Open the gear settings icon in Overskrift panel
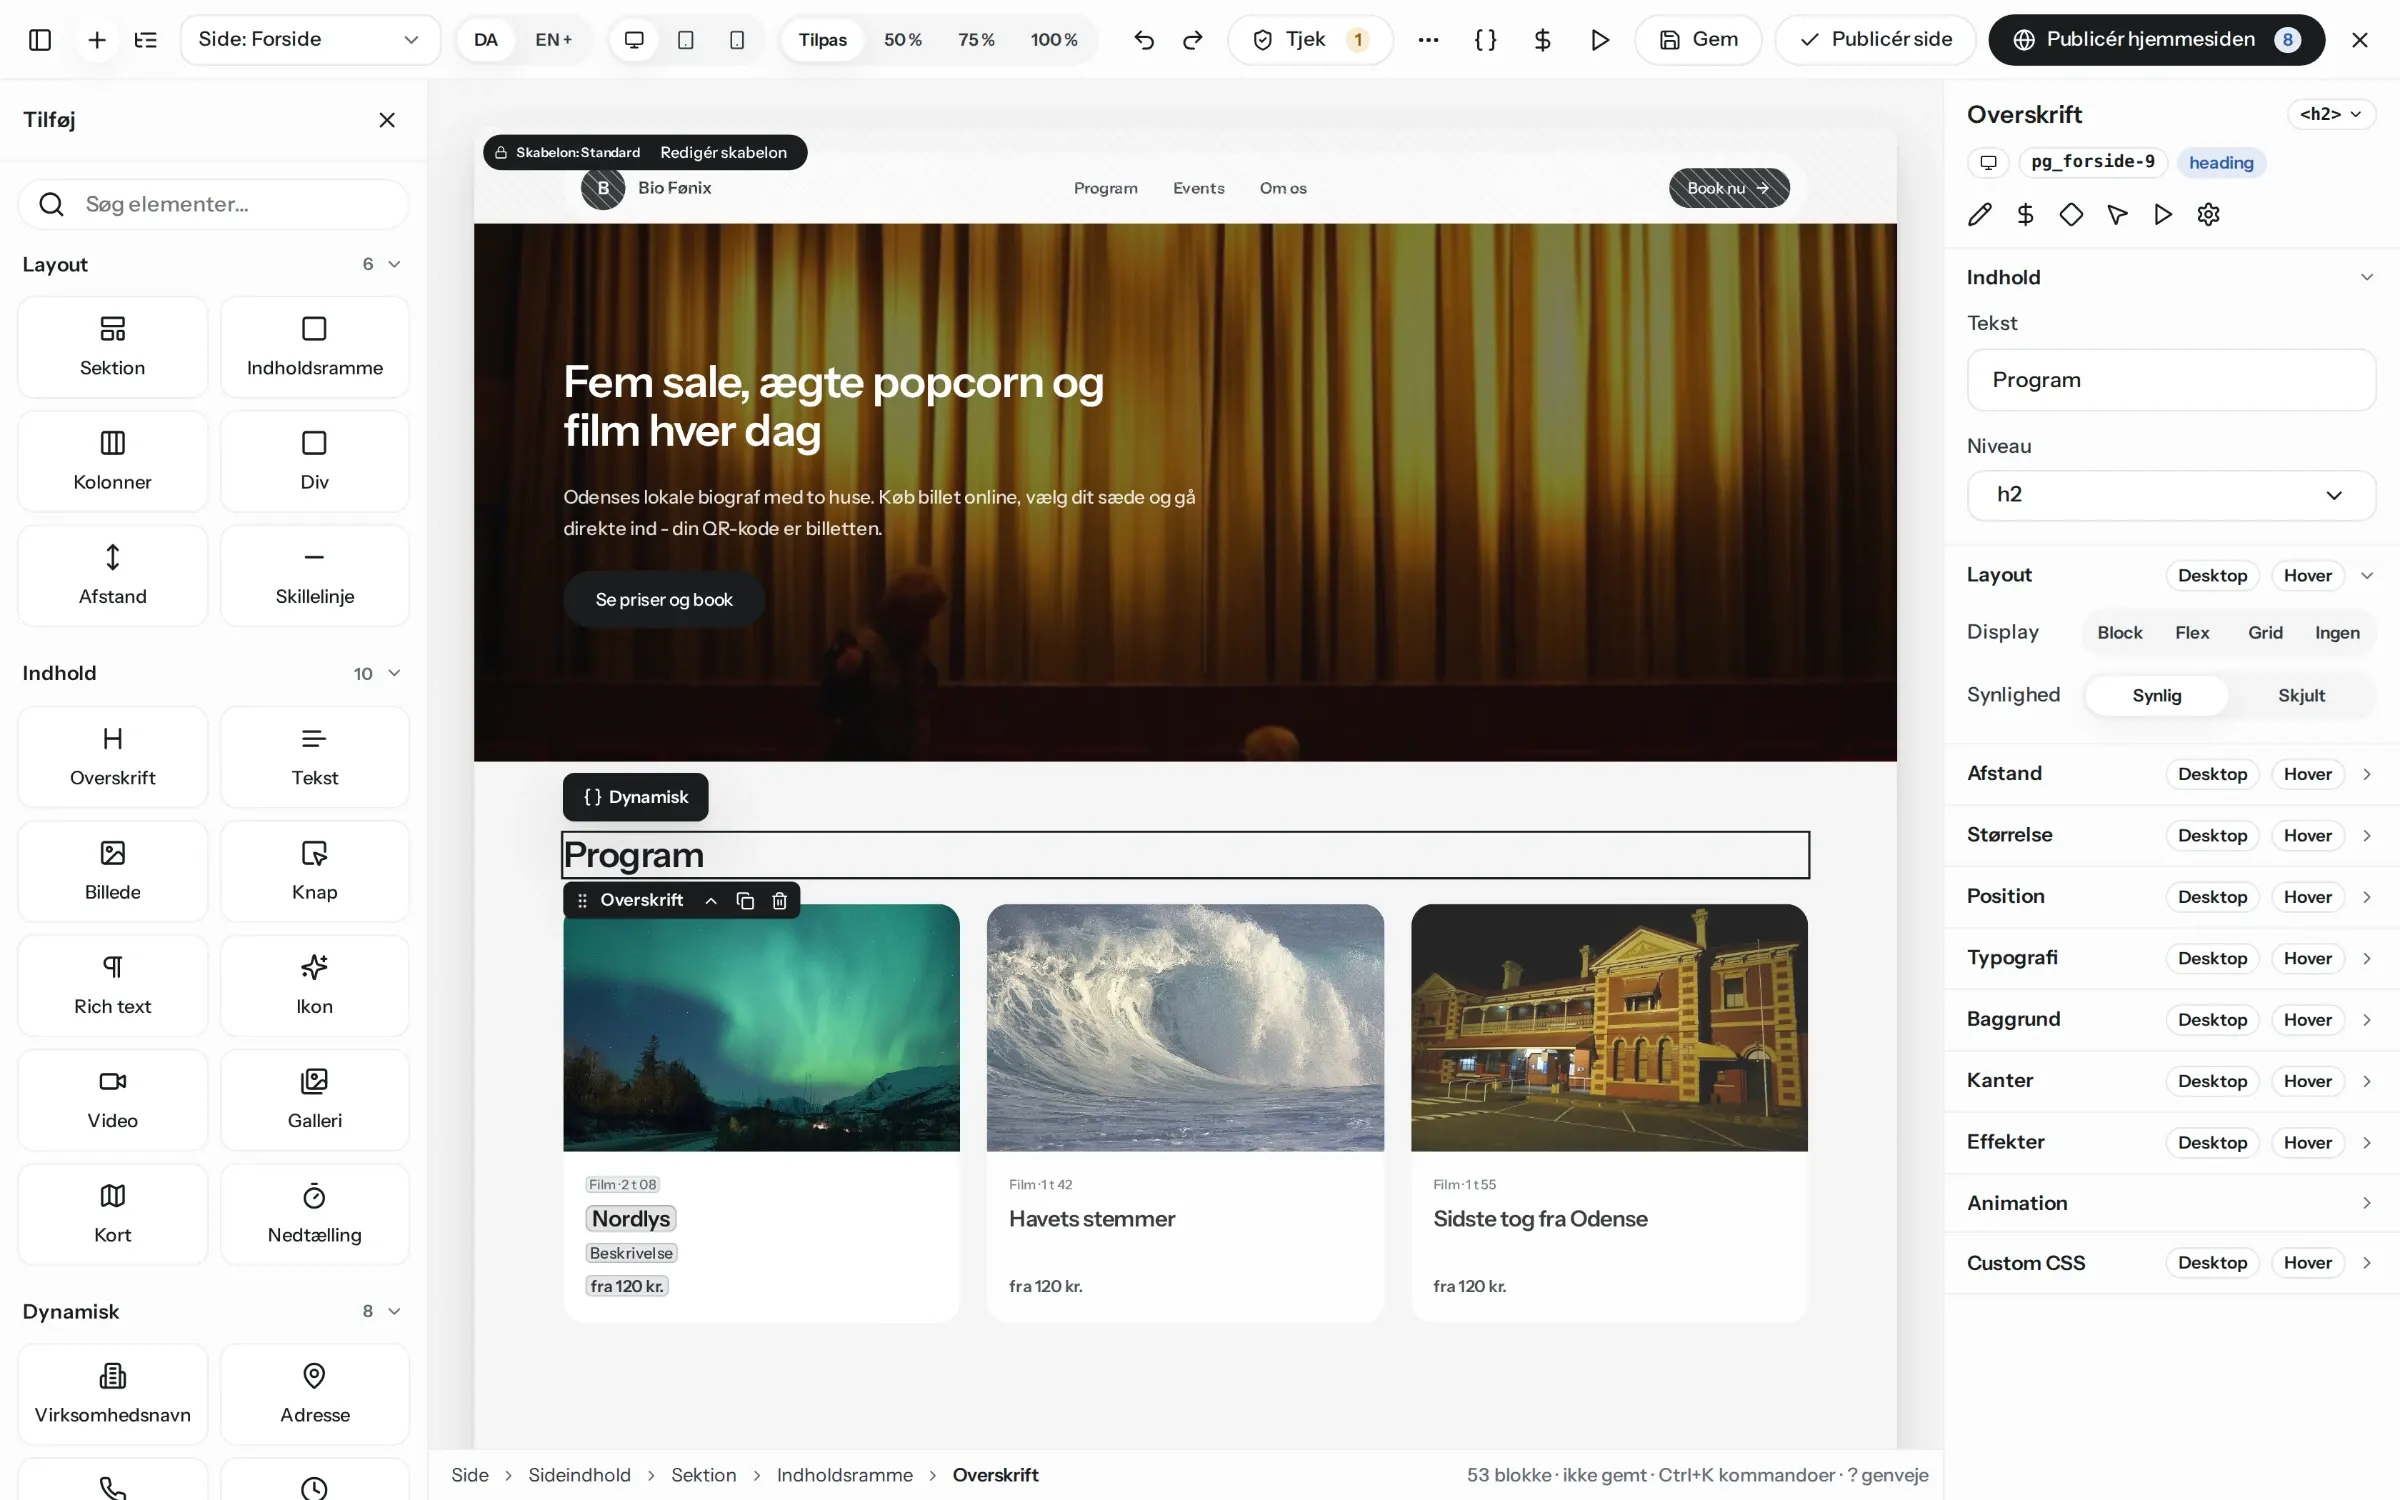 [x=2209, y=214]
